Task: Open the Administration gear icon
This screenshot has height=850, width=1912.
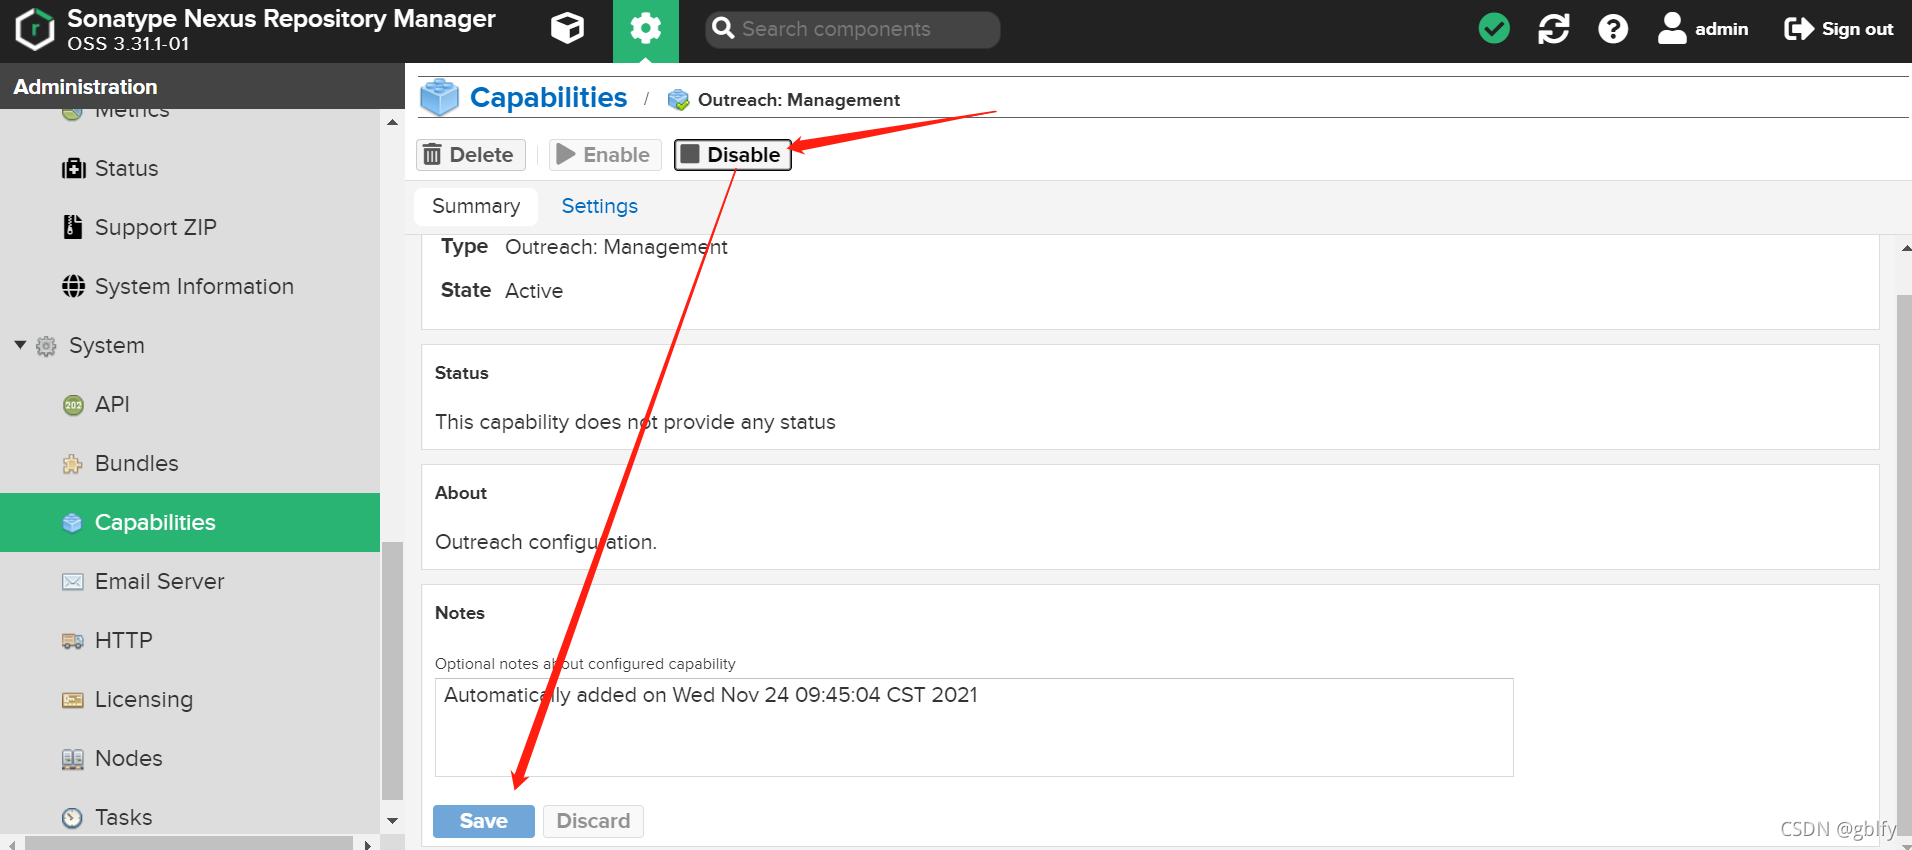Action: point(645,29)
